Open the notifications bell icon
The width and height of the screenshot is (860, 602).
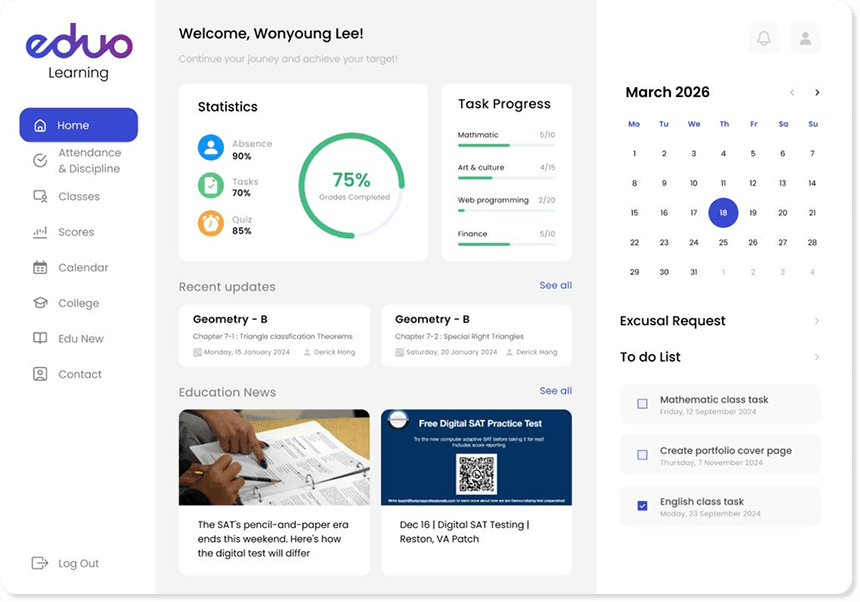[763, 38]
